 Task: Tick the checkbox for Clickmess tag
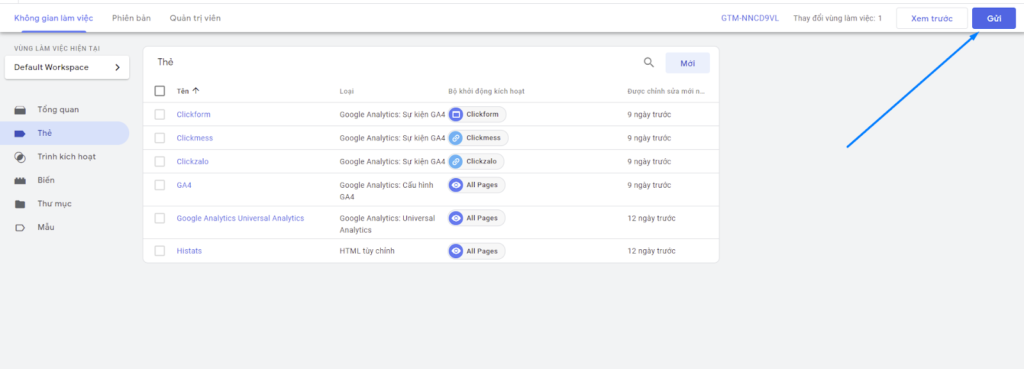click(160, 138)
